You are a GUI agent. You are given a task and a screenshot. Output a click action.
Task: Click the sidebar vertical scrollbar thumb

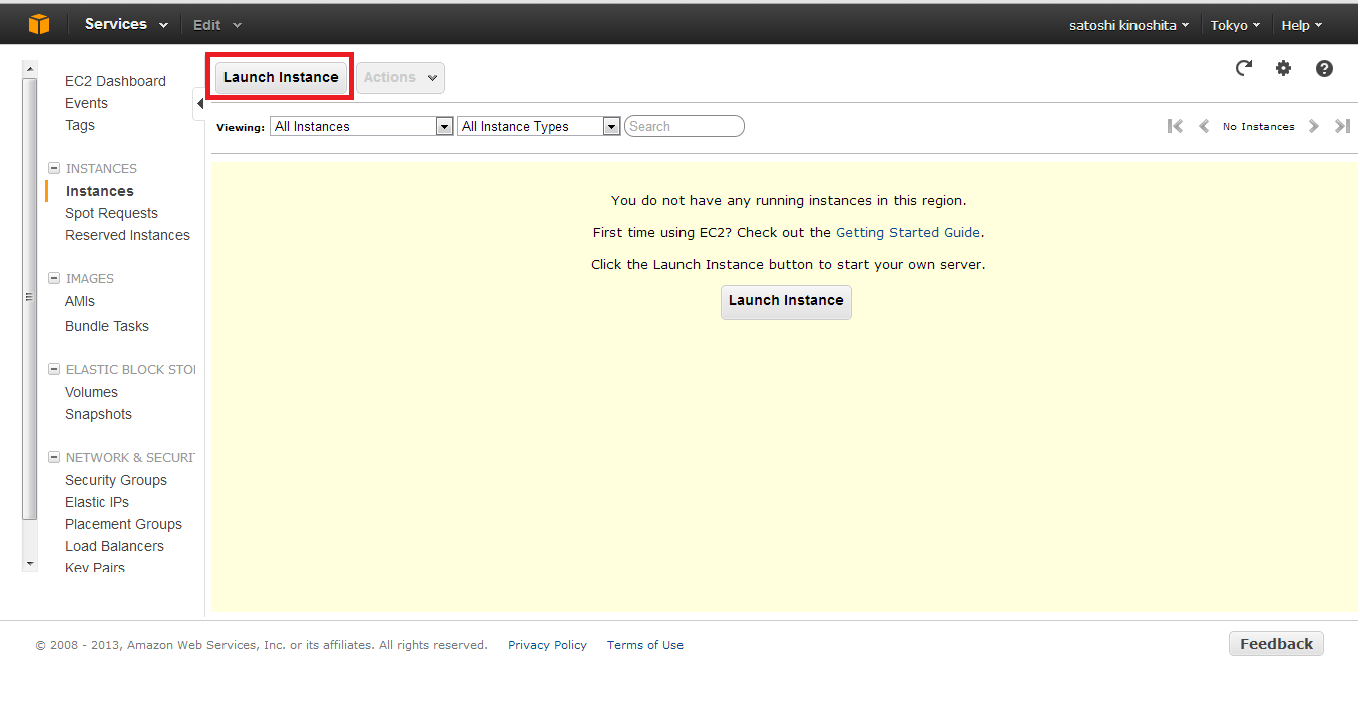[29, 298]
